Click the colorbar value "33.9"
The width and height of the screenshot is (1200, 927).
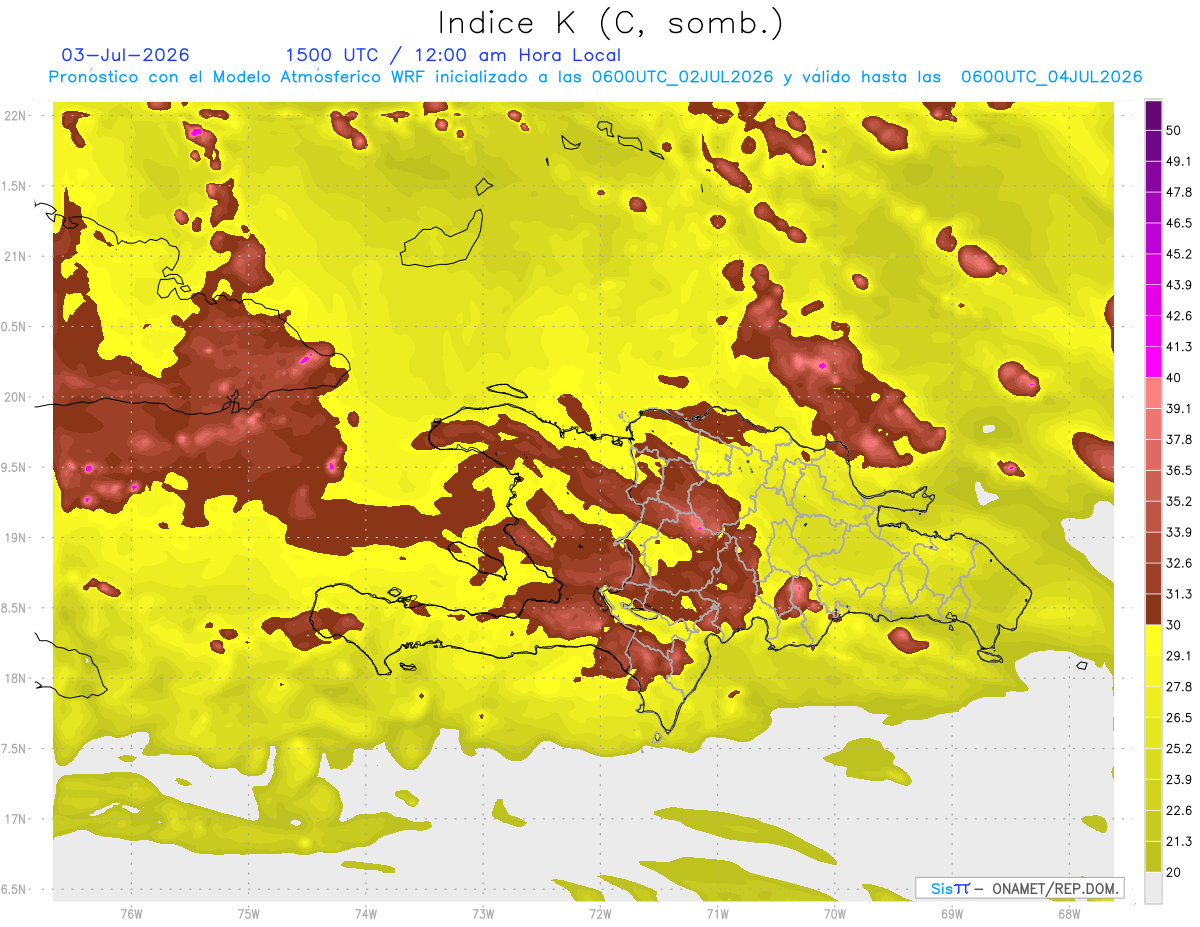pyautogui.click(x=1179, y=532)
